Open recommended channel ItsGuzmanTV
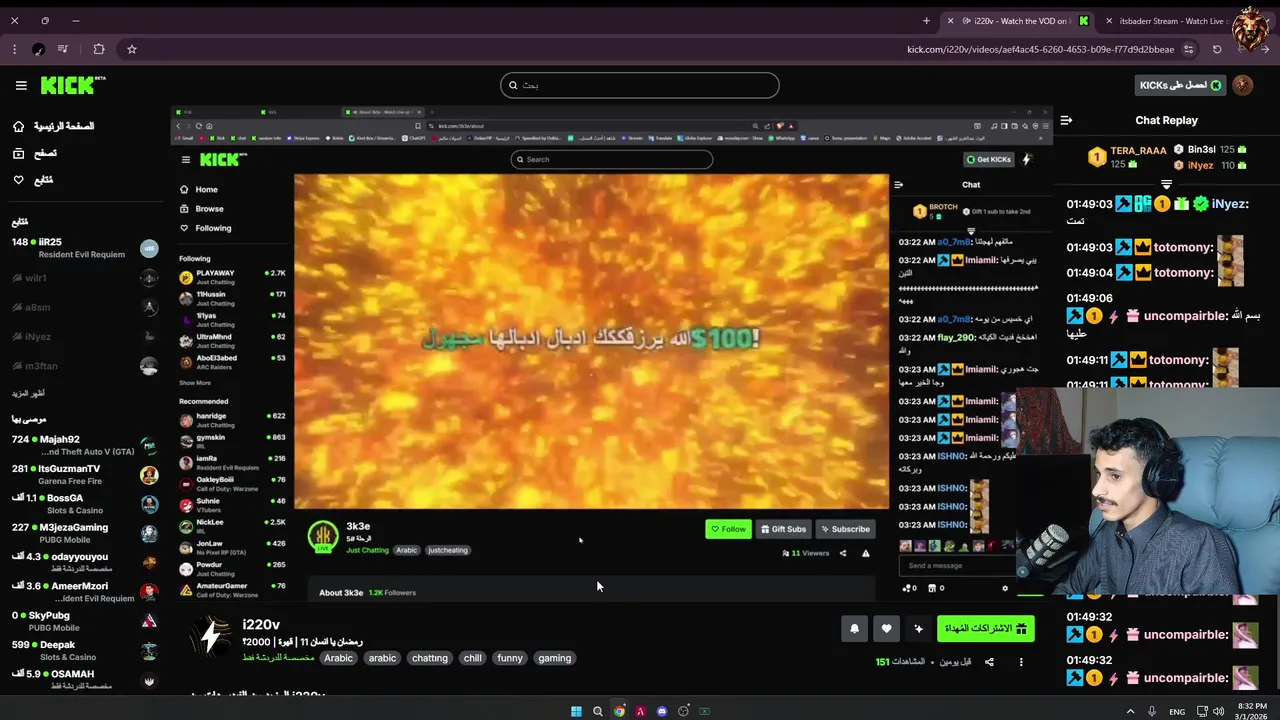Image resolution: width=1280 pixels, height=720 pixels. coord(84,474)
